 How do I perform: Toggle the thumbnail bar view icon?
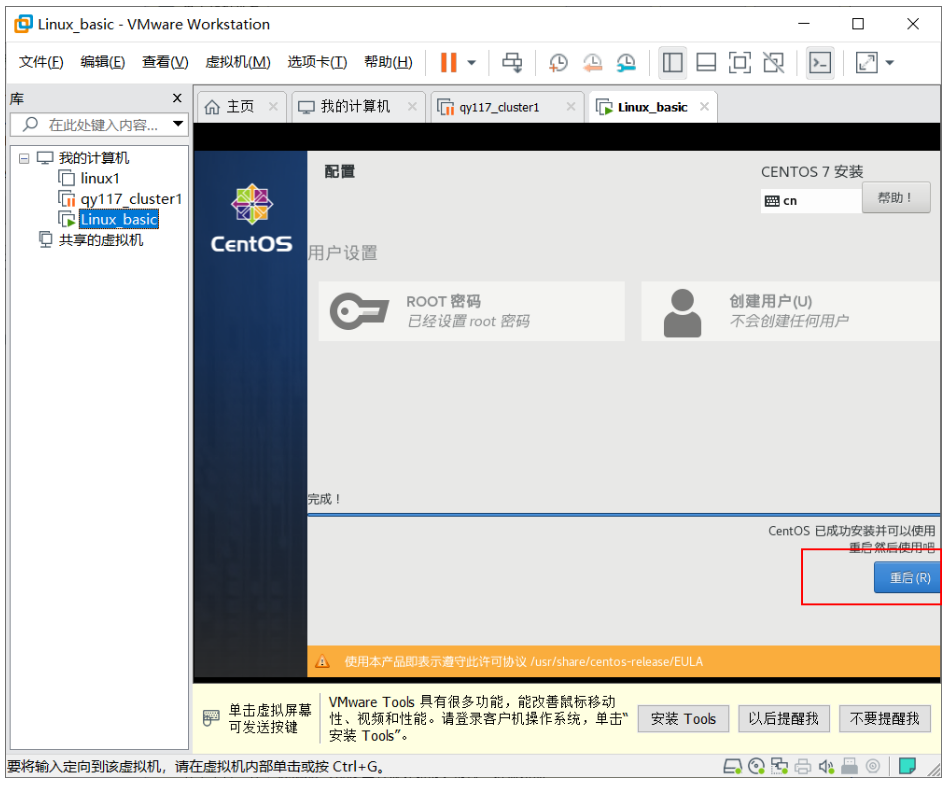coord(706,62)
